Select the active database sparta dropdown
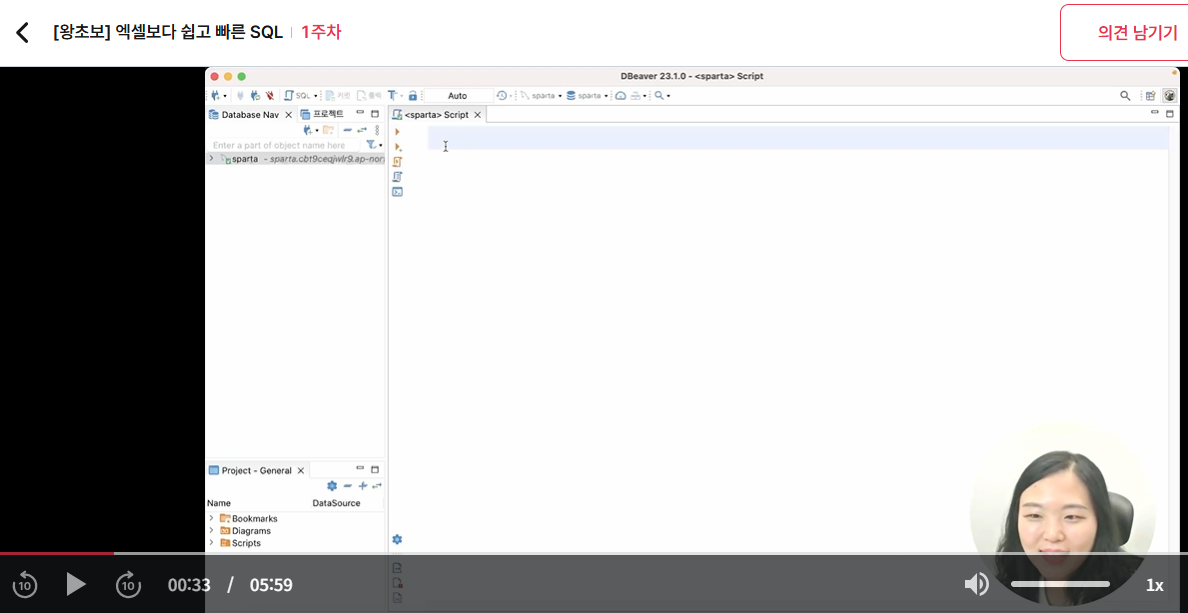The image size is (1188, 613). 587,96
